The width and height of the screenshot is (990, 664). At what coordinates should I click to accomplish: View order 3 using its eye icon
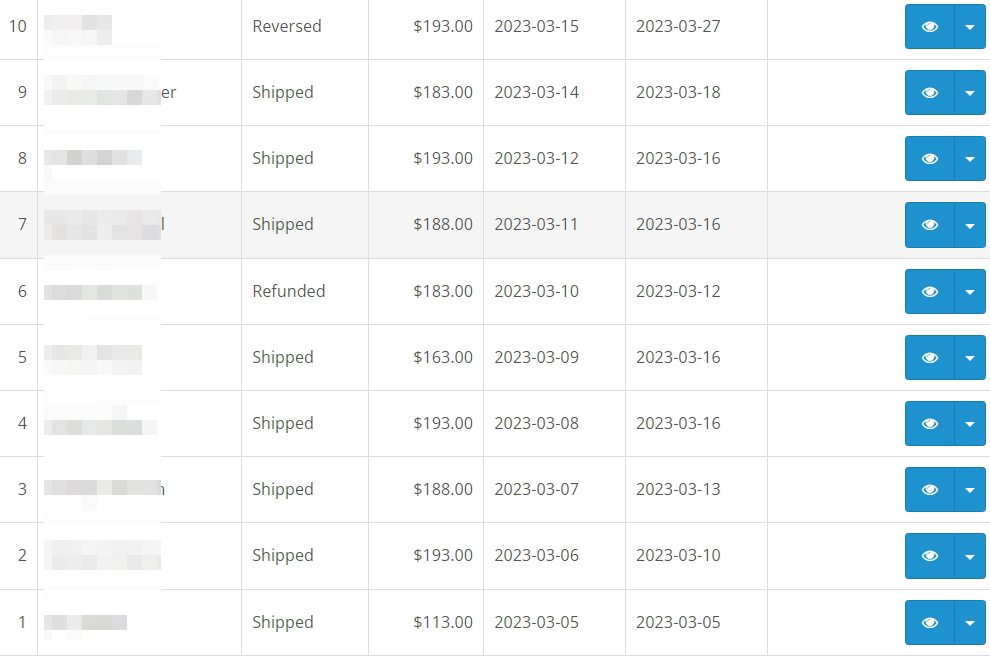929,490
